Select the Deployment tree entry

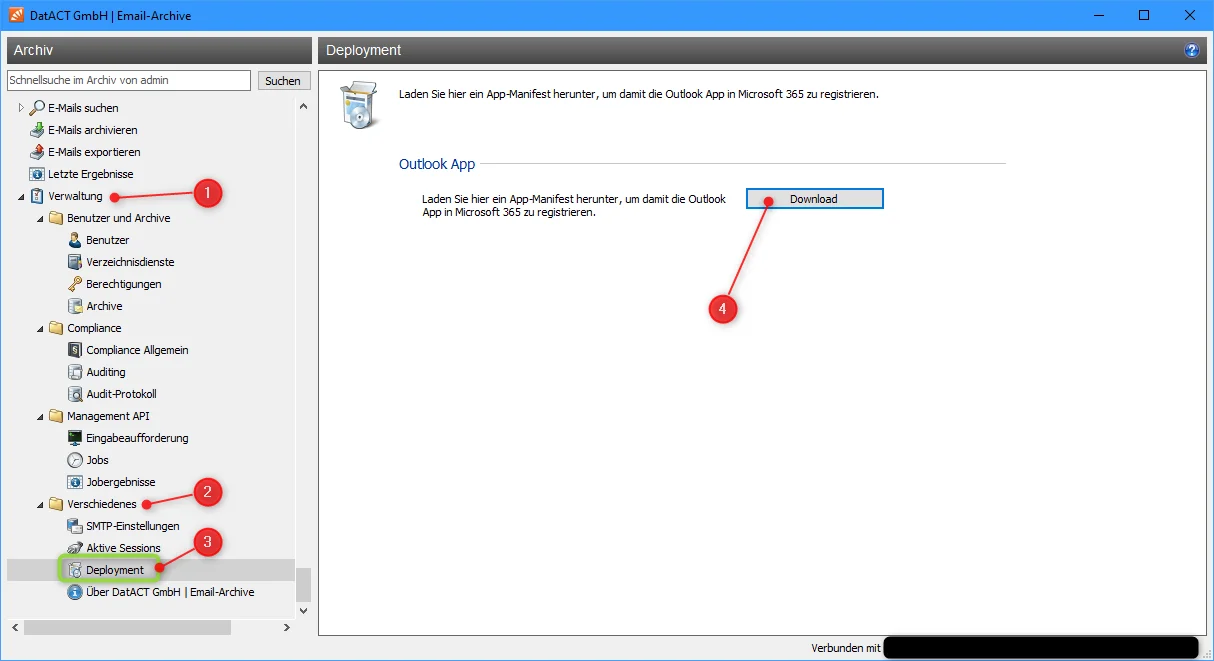115,570
